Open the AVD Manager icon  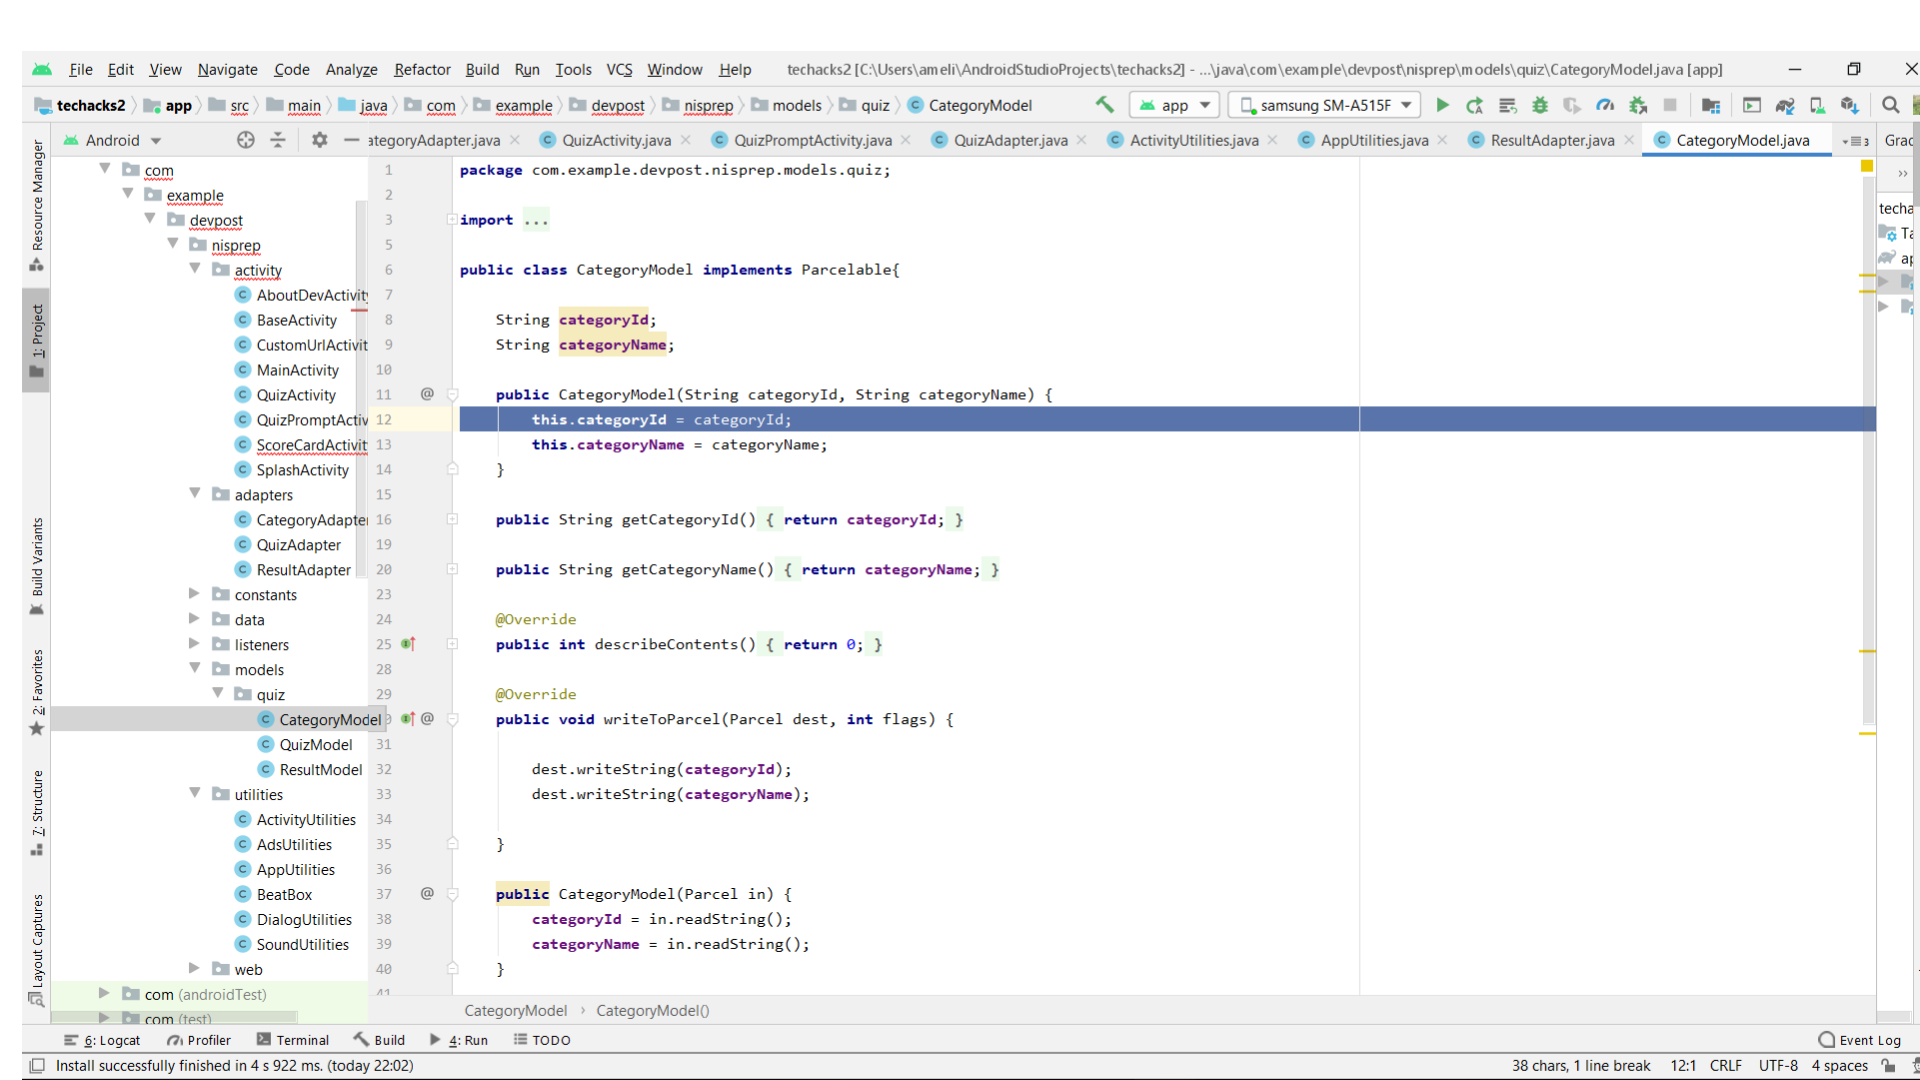tap(1817, 105)
